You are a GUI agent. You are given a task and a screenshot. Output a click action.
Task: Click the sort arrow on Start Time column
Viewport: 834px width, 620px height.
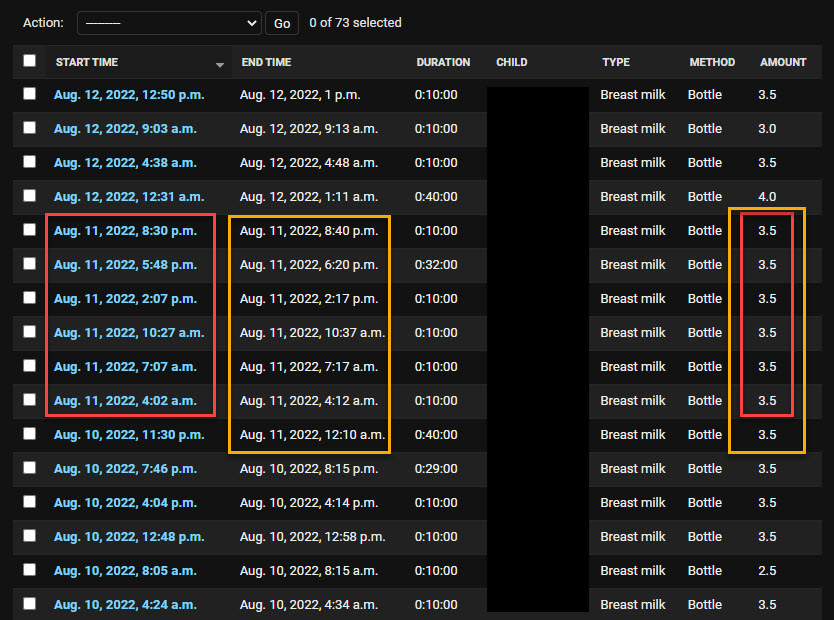coord(220,62)
